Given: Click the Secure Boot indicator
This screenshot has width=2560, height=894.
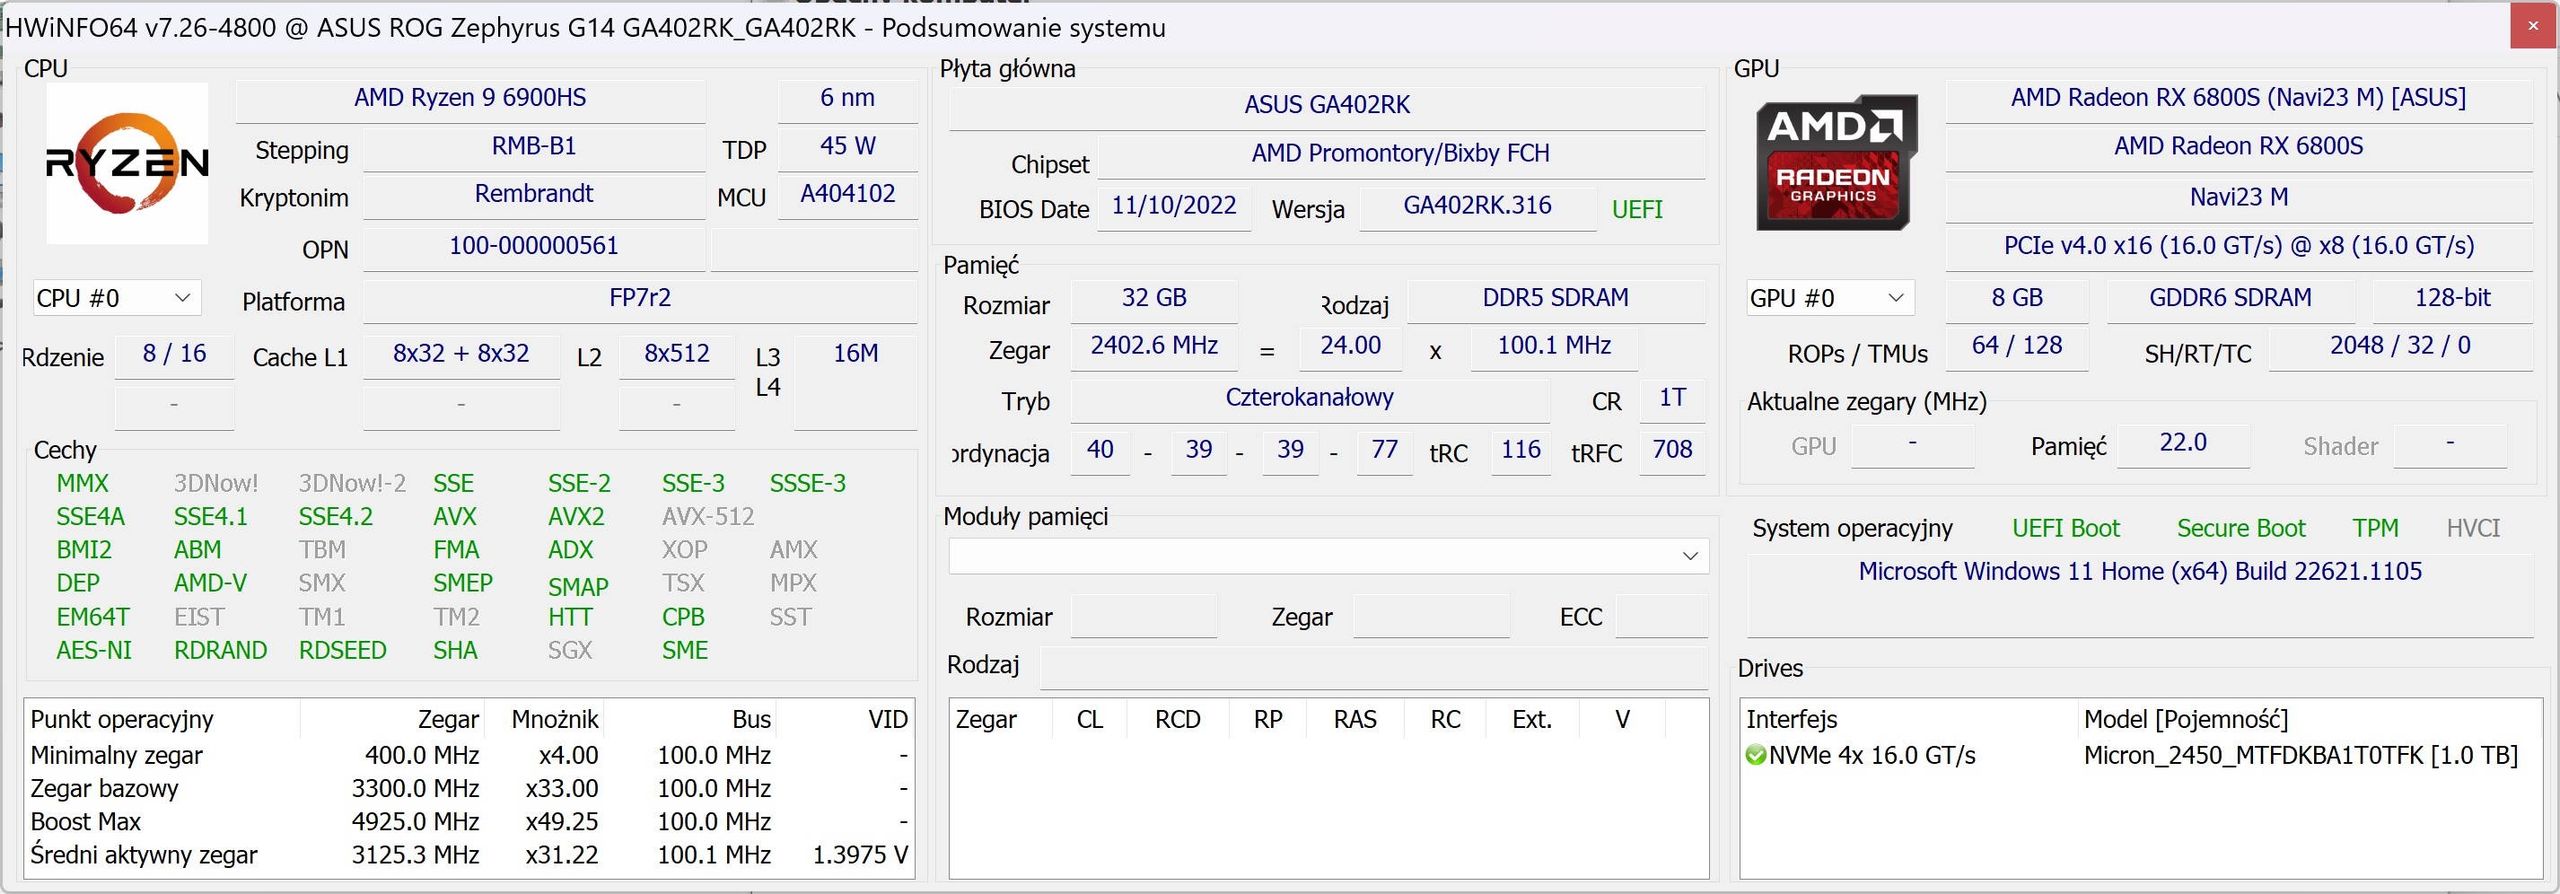Looking at the screenshot, I should [2241, 529].
